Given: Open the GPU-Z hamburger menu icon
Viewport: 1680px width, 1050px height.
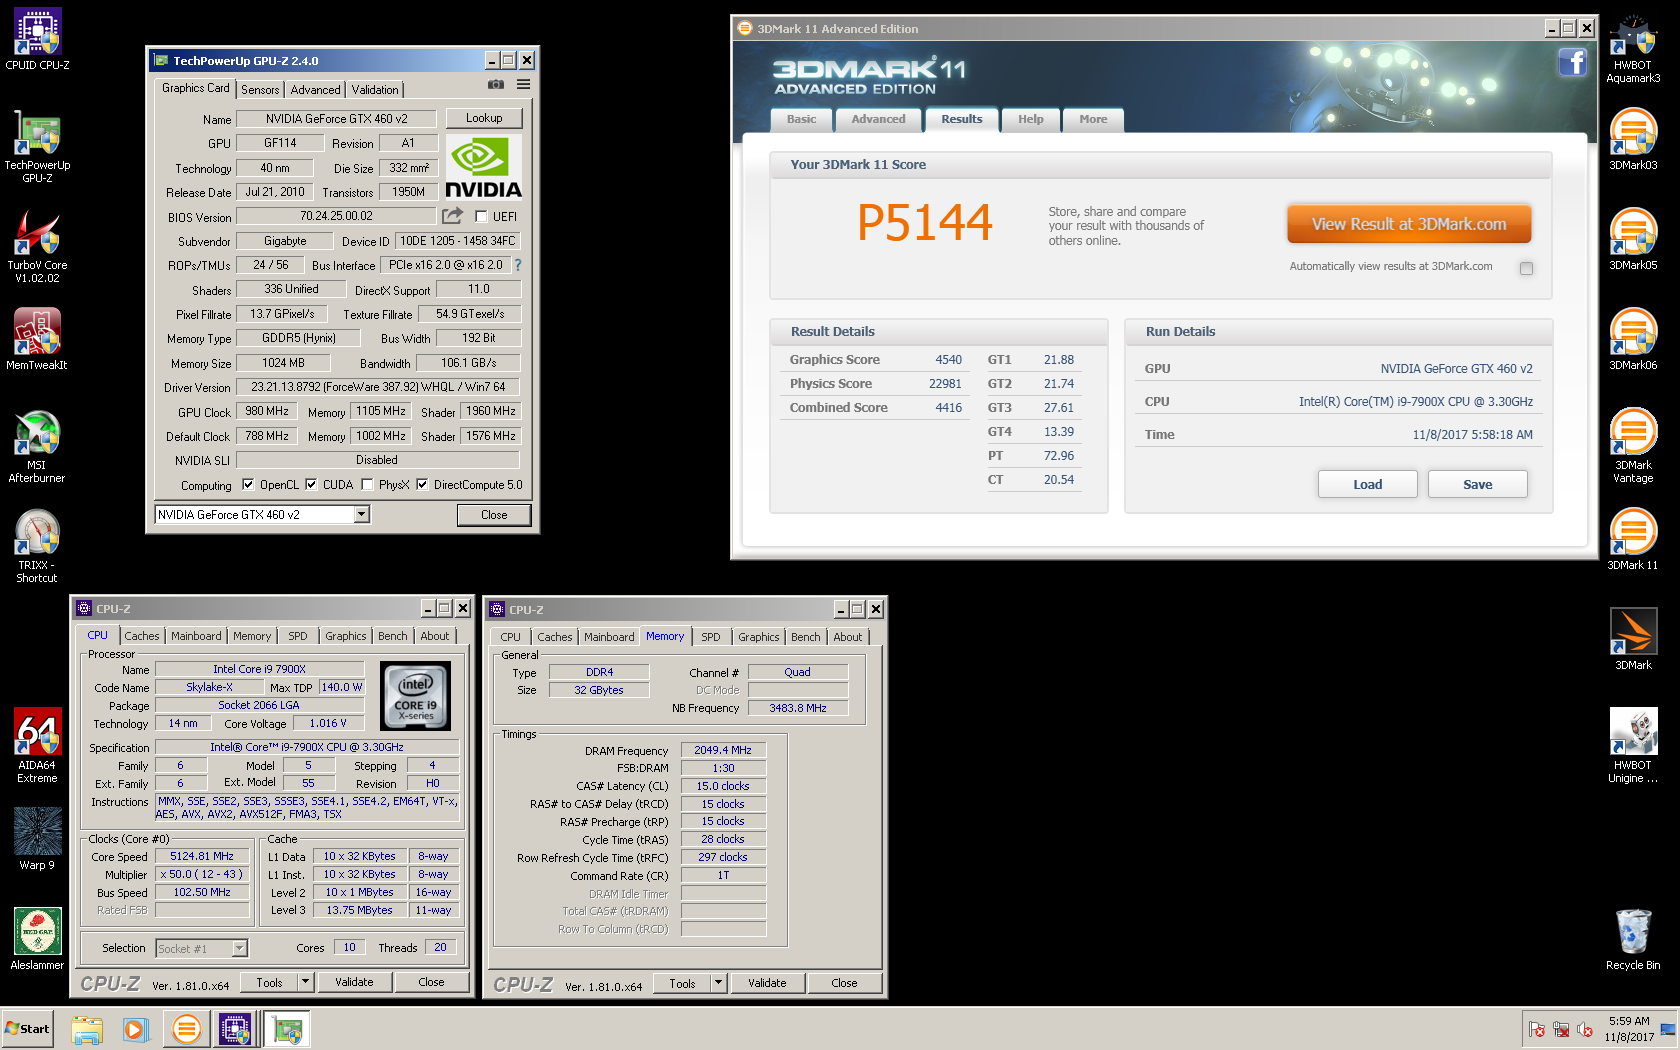Looking at the screenshot, I should pos(523,85).
